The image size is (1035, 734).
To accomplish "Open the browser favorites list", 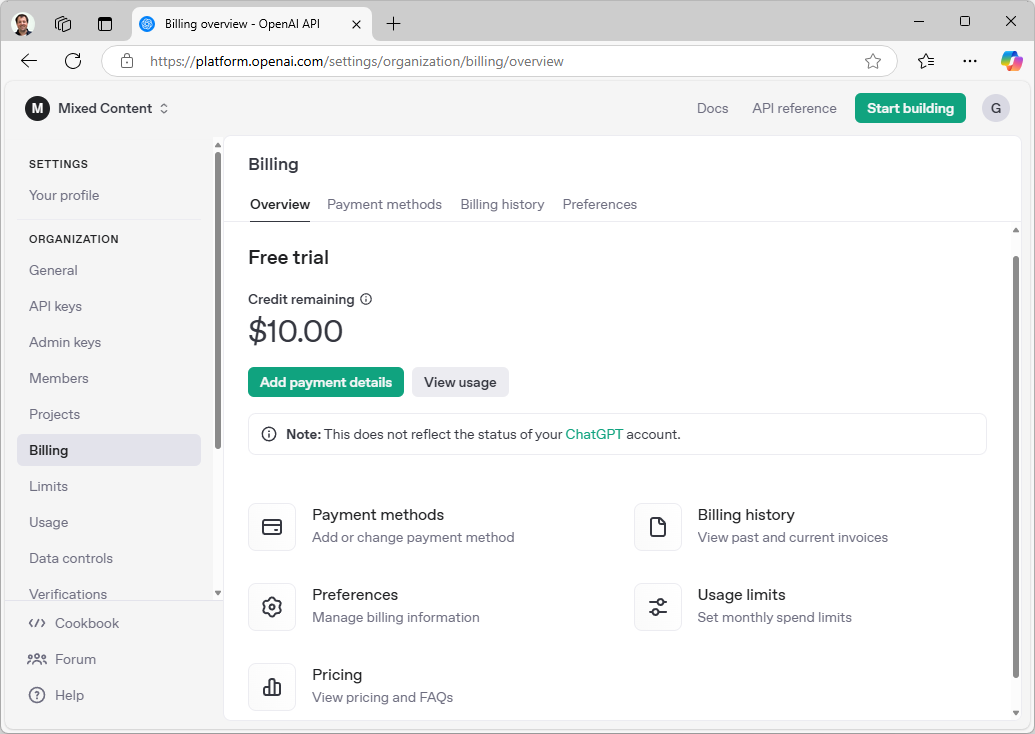I will 925,61.
